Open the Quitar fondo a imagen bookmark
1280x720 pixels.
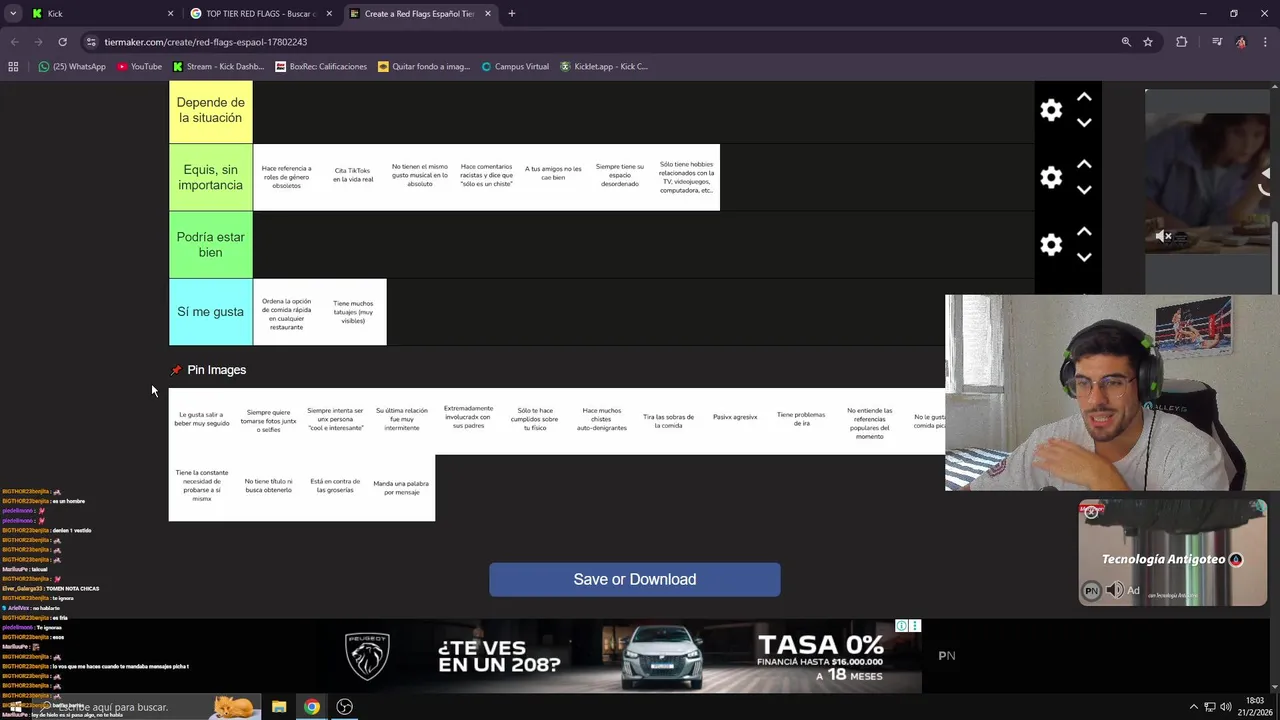(x=424, y=67)
